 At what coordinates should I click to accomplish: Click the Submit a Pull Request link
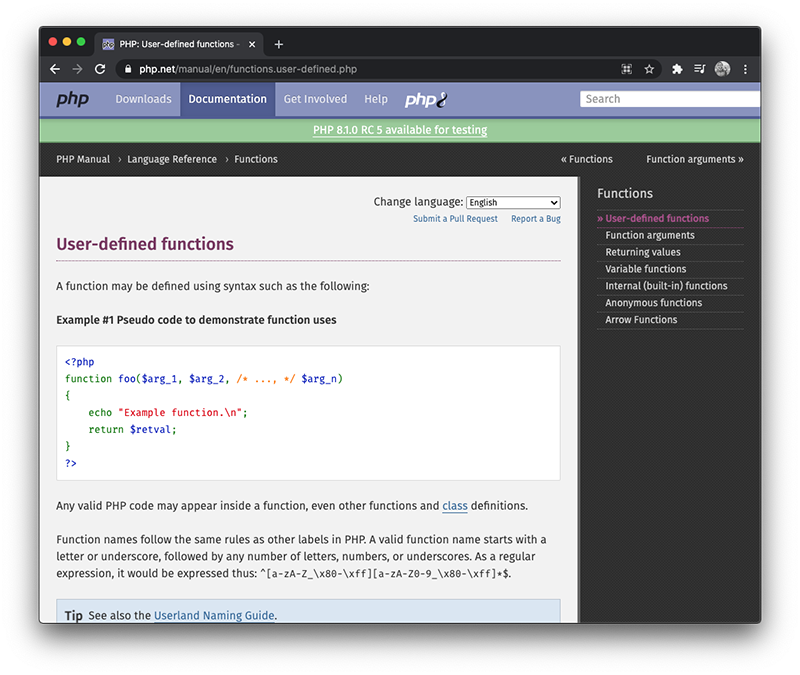(455, 218)
